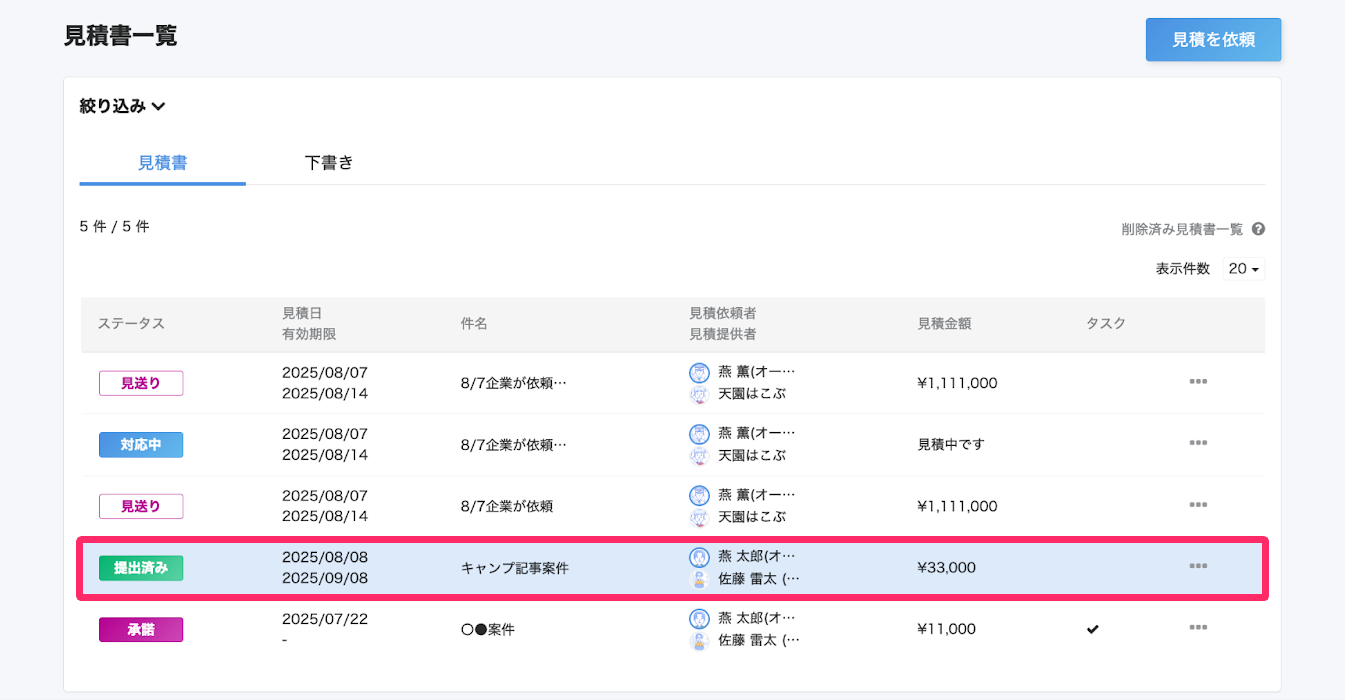Click the 見積書一覧 page heading
The image size is (1345, 700).
click(120, 36)
